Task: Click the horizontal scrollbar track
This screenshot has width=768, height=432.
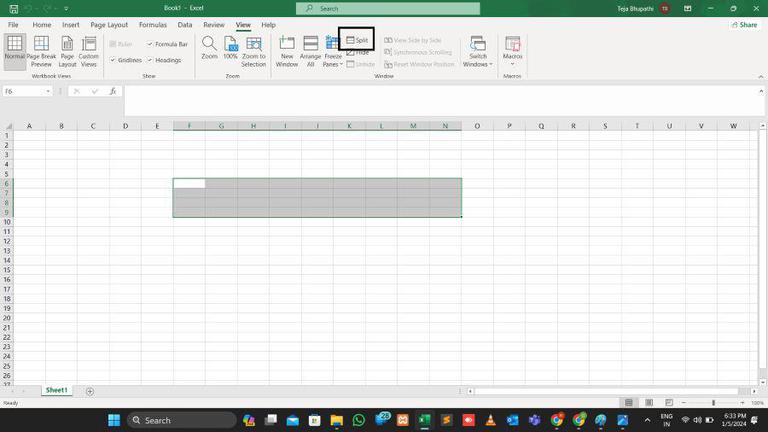Action: [x=606, y=391]
